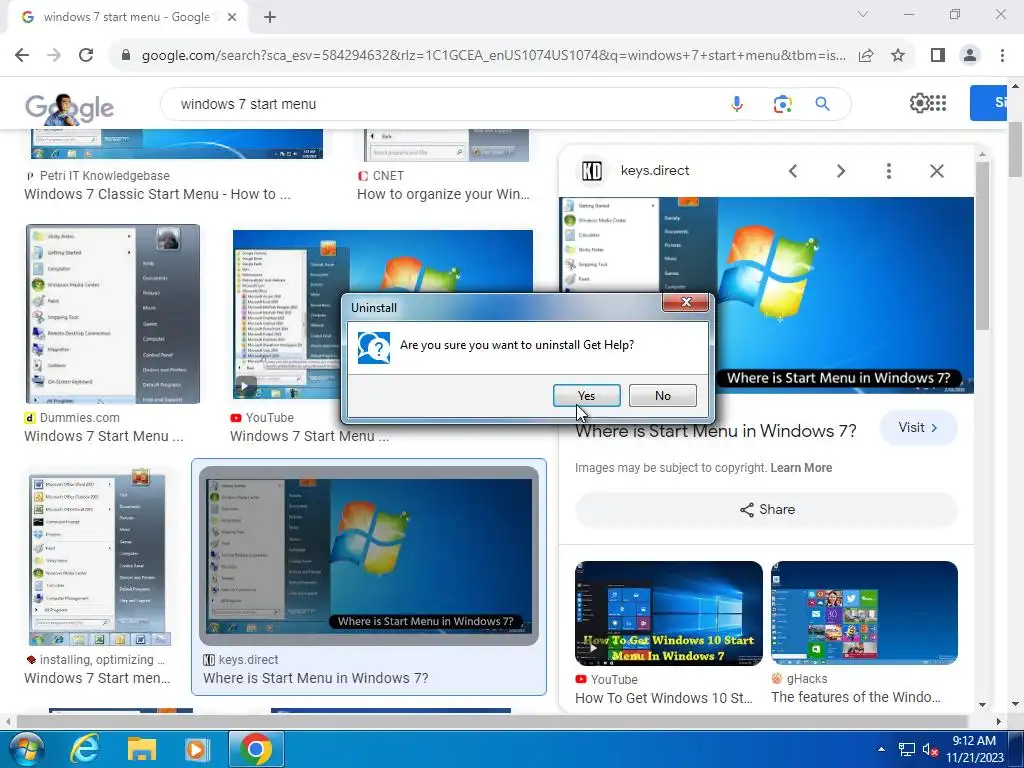
Task: Open Chrome's three-dot menu
Action: point(1002,56)
